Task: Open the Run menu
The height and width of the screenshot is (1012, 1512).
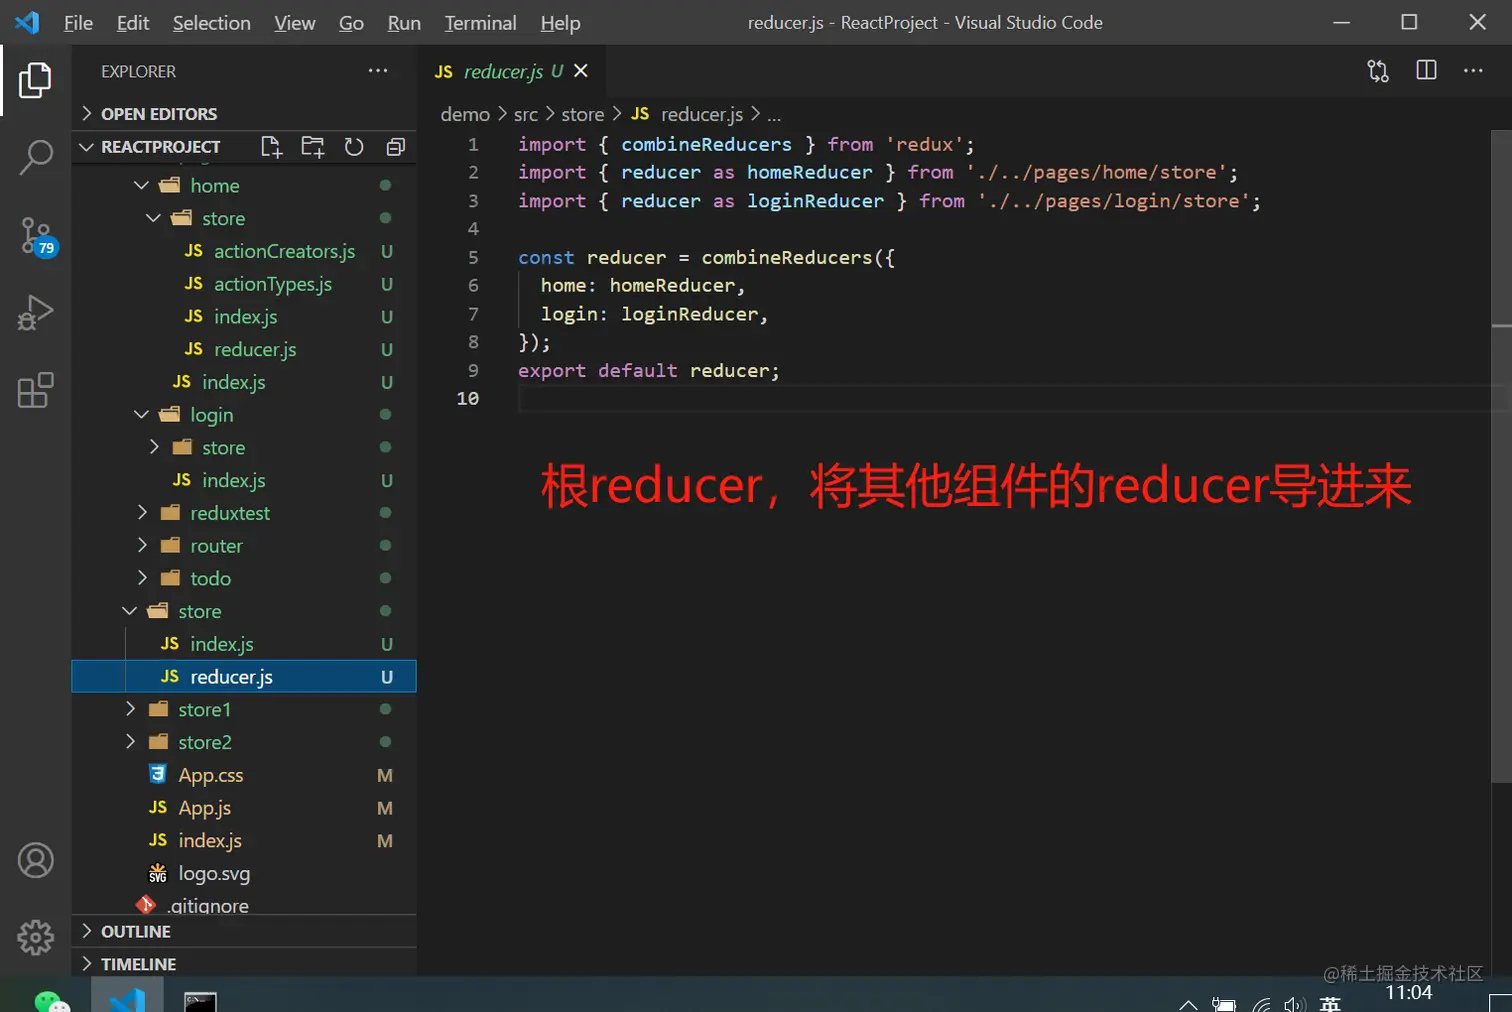Action: point(404,23)
